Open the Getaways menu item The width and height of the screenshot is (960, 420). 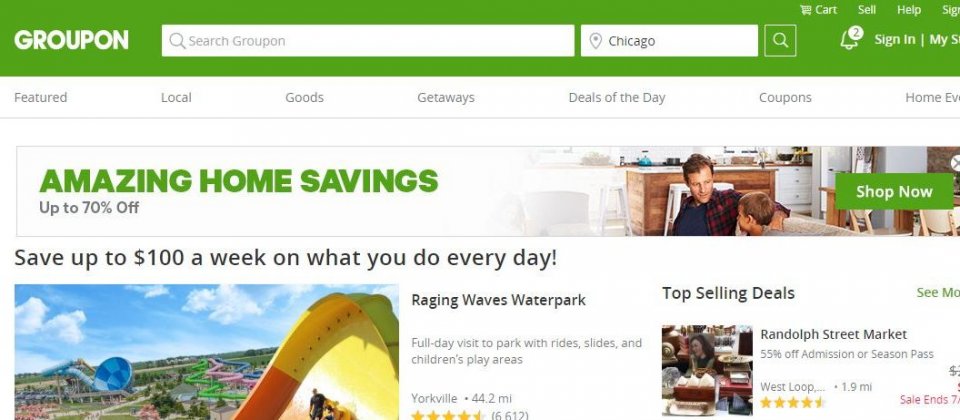[446, 97]
